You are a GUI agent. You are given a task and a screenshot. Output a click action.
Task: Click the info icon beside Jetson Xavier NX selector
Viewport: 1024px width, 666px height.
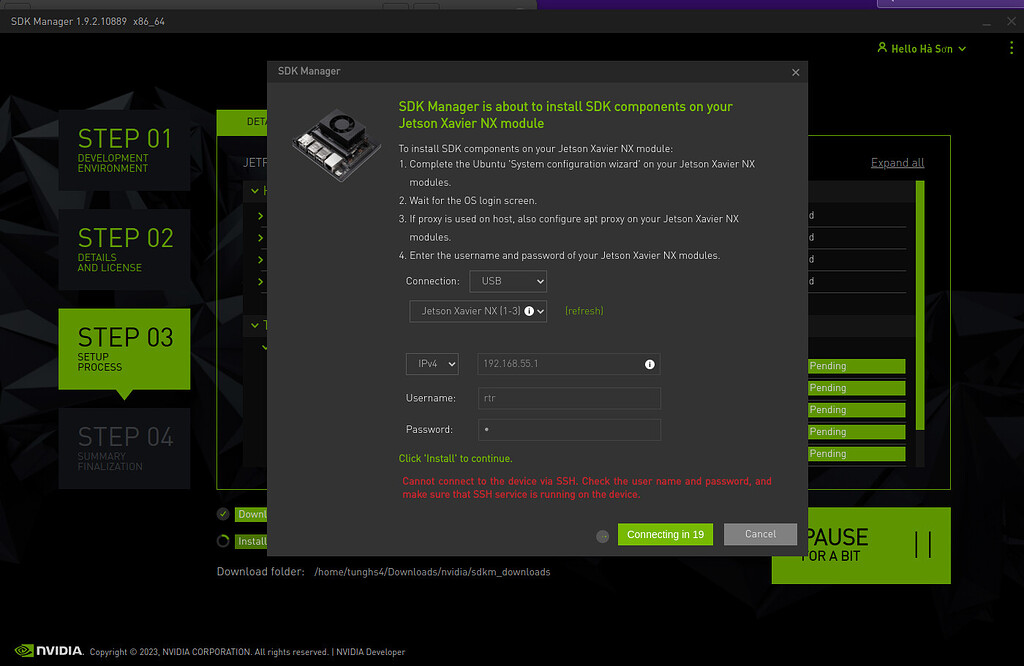[527, 311]
